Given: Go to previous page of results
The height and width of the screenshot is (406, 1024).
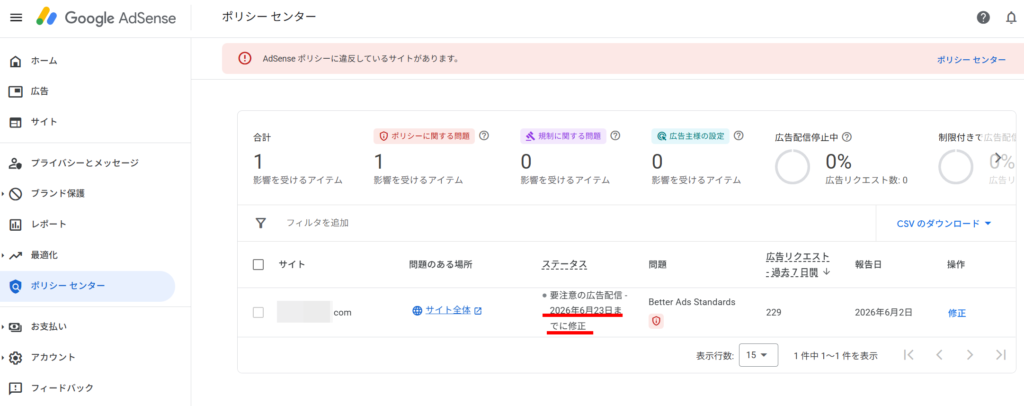Looking at the screenshot, I should (x=939, y=354).
